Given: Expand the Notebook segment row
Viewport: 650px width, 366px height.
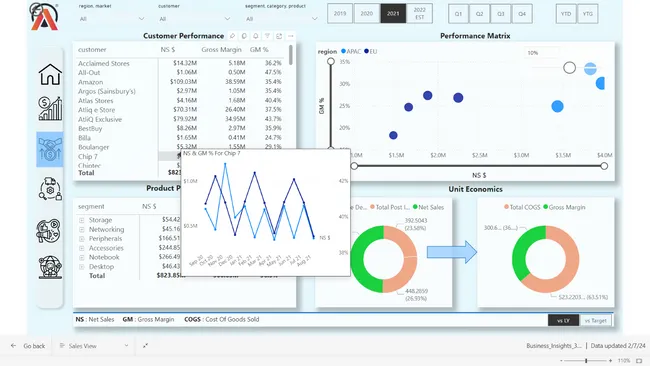Looking at the screenshot, I should coord(82,257).
